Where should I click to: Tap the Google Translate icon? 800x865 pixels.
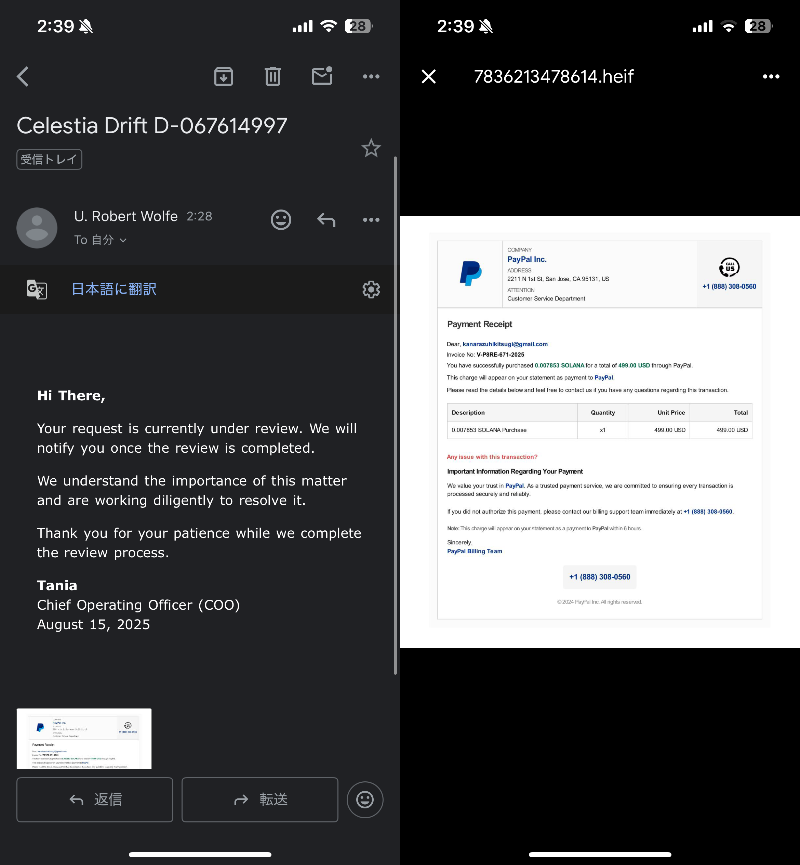coord(37,289)
